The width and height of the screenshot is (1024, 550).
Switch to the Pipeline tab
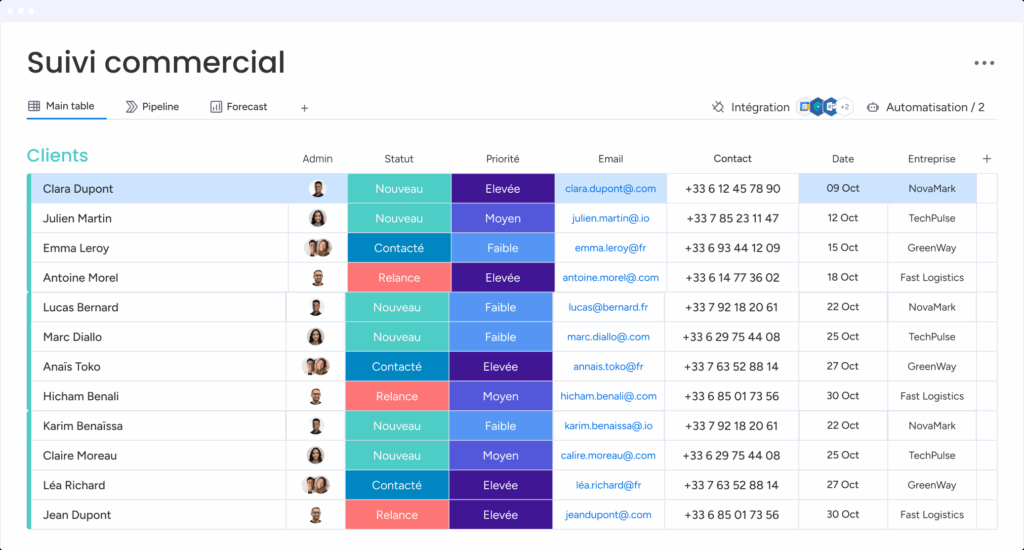pyautogui.click(x=152, y=106)
